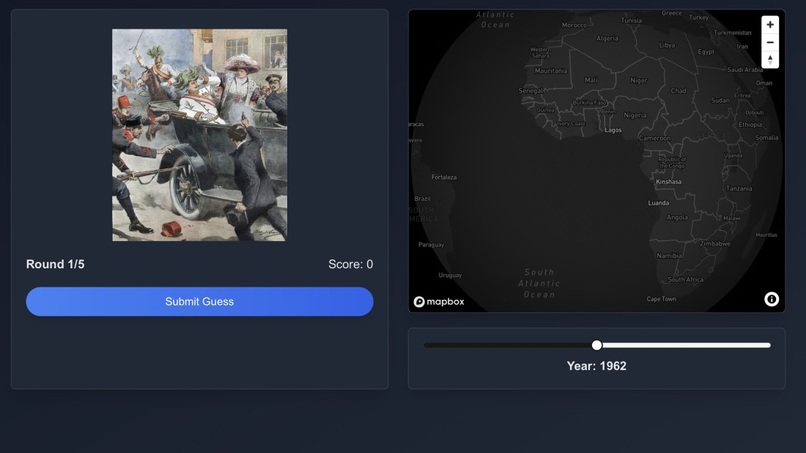Image resolution: width=806 pixels, height=453 pixels.
Task: Zoom in on the map
Action: 770,24
